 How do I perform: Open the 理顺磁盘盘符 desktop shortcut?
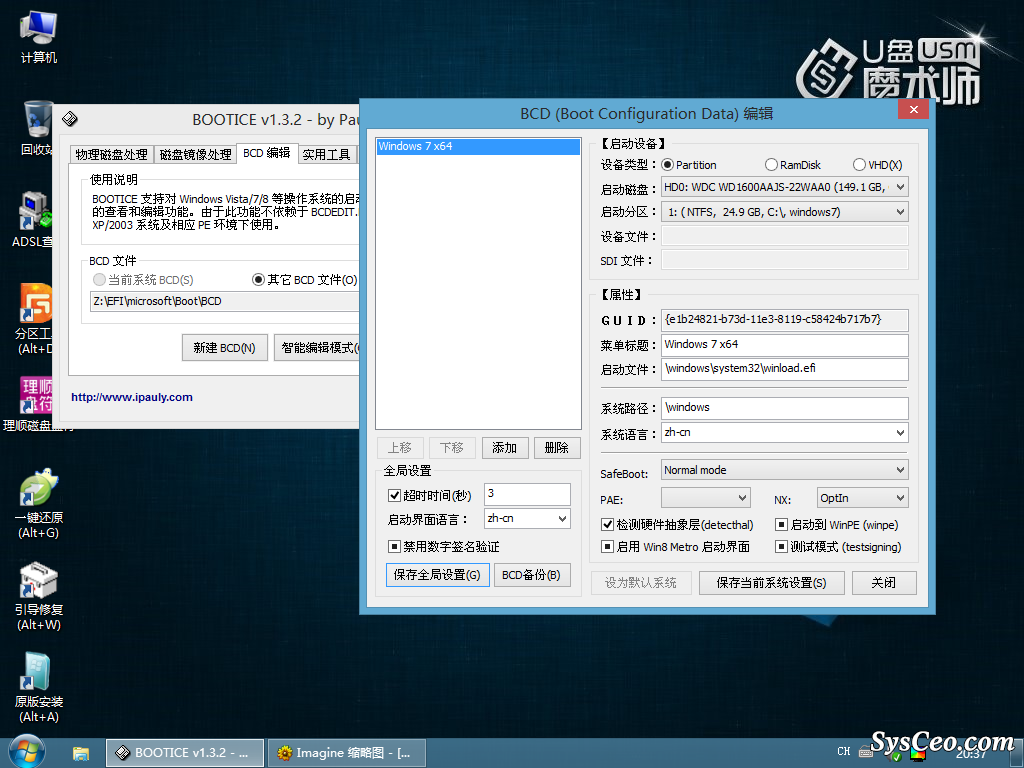35,403
